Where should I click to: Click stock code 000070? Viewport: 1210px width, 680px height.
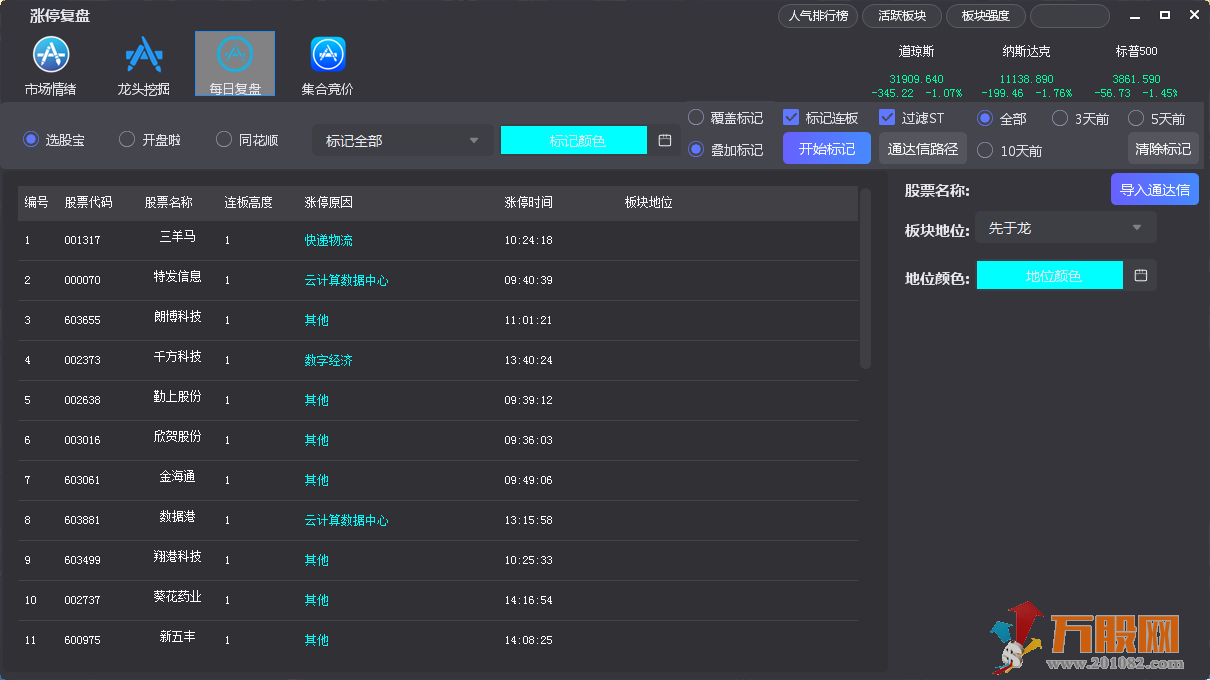(82, 281)
